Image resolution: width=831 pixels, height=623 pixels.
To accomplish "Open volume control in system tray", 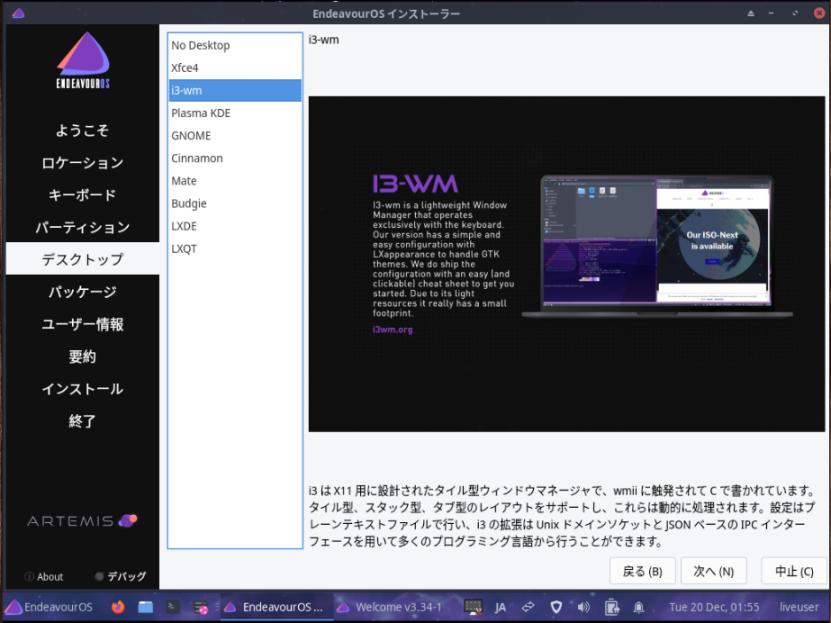I will (583, 607).
